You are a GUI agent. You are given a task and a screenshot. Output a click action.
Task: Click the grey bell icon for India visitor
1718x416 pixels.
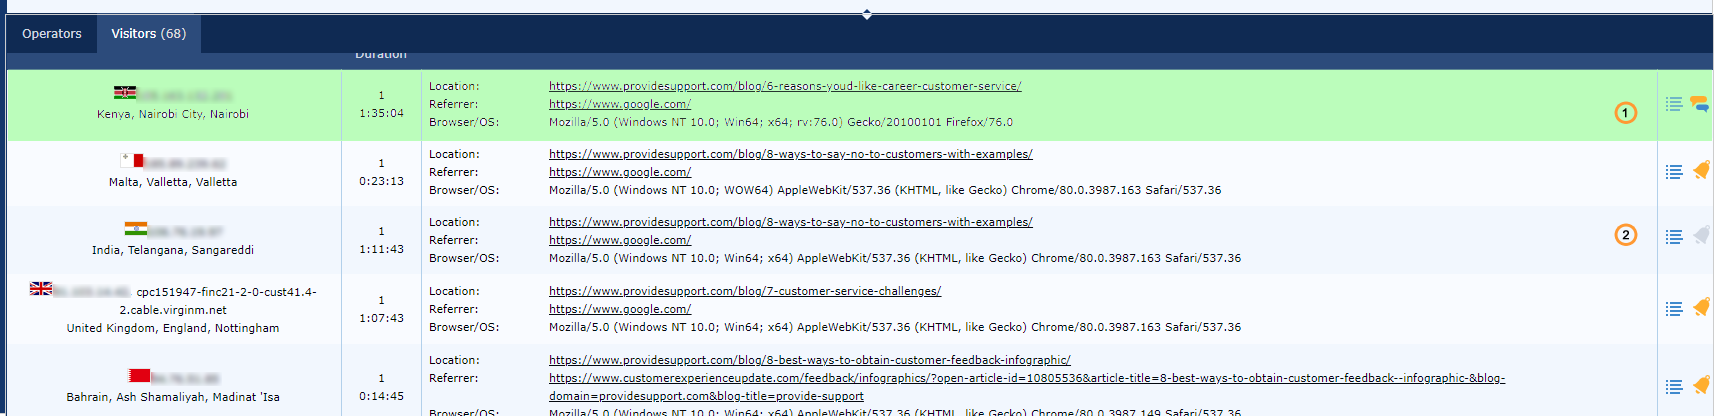click(x=1701, y=235)
